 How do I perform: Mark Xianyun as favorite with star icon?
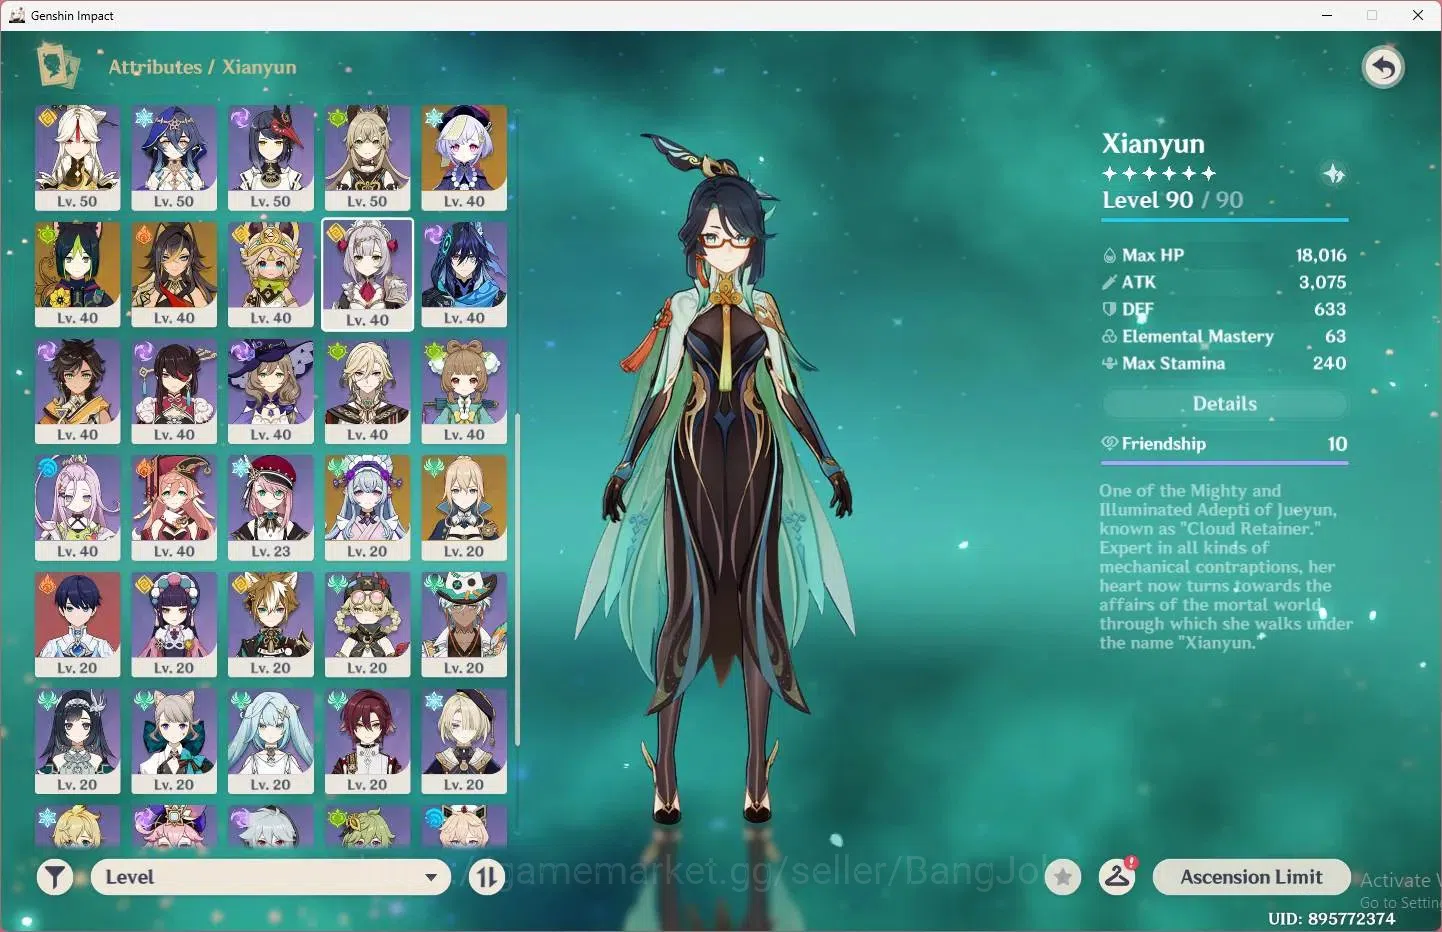(1063, 878)
